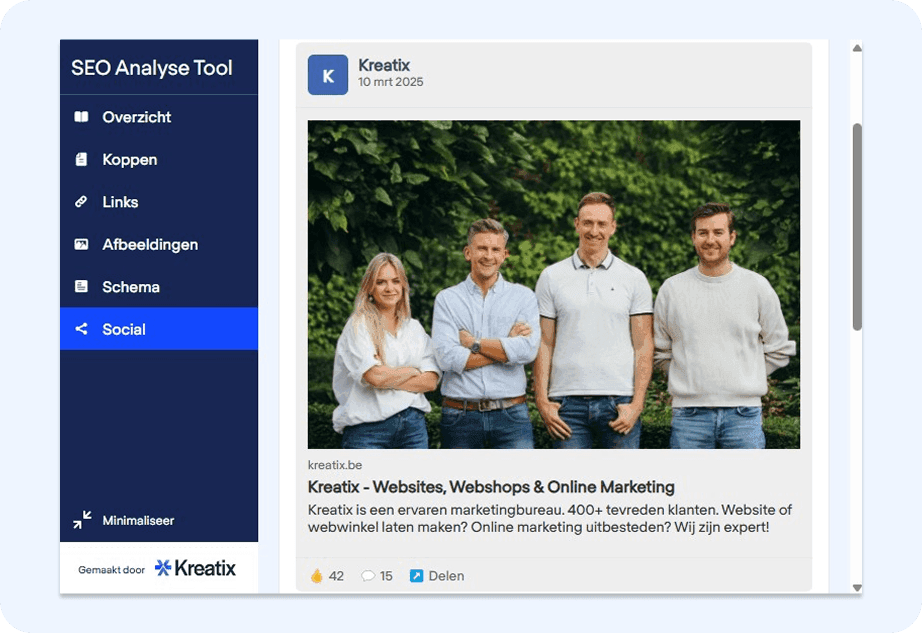Screen dimensions: 922x633
Task: Click the post title Kreatix - Websites, Webshops
Action: click(491, 487)
